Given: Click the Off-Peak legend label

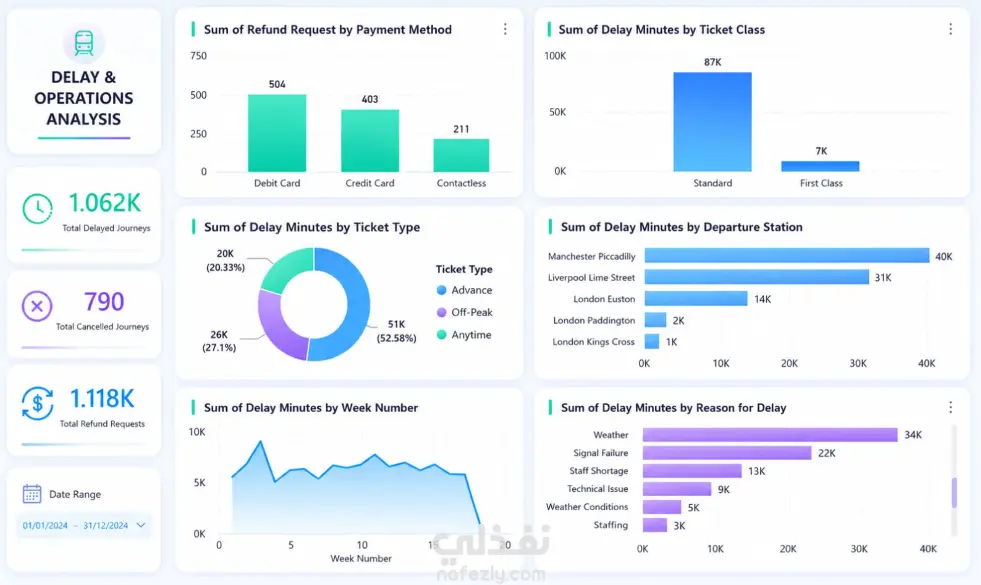Looking at the screenshot, I should point(472,312).
